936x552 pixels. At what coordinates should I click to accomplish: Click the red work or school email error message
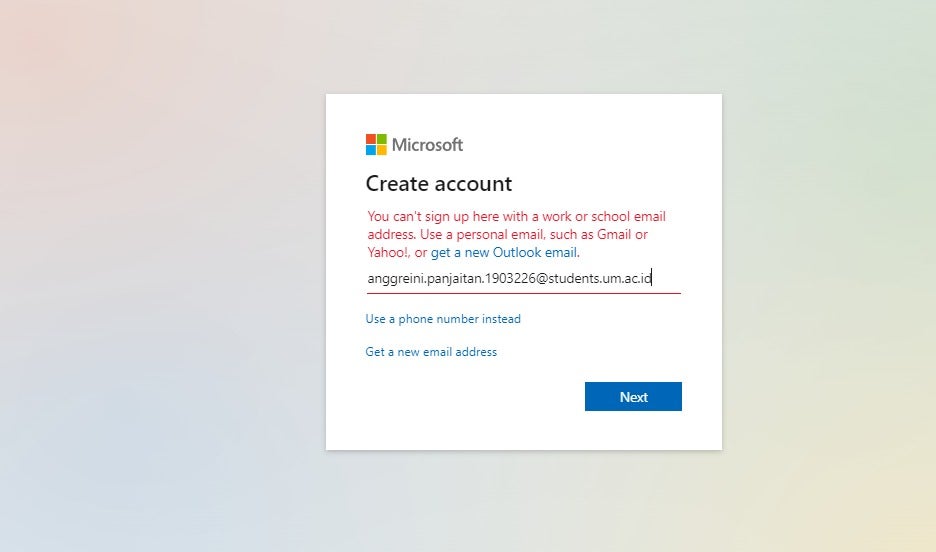(516, 234)
